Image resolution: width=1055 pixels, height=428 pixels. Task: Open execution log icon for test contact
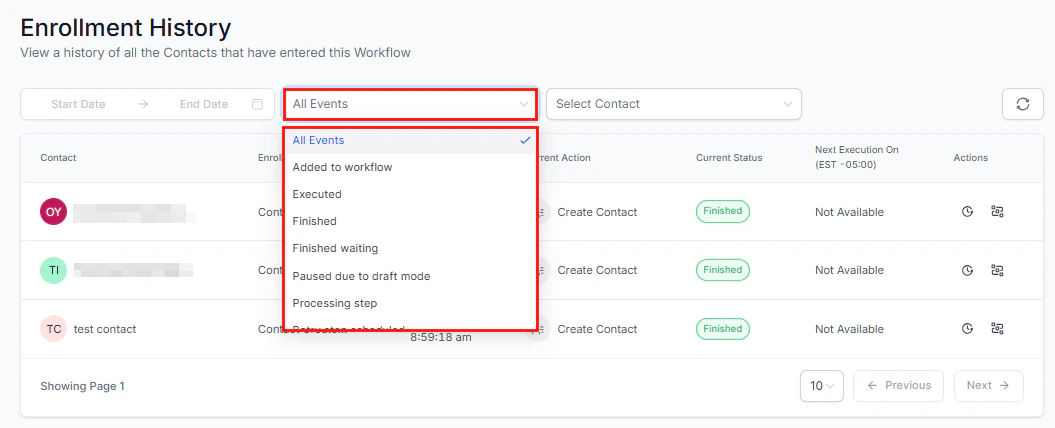(x=997, y=328)
